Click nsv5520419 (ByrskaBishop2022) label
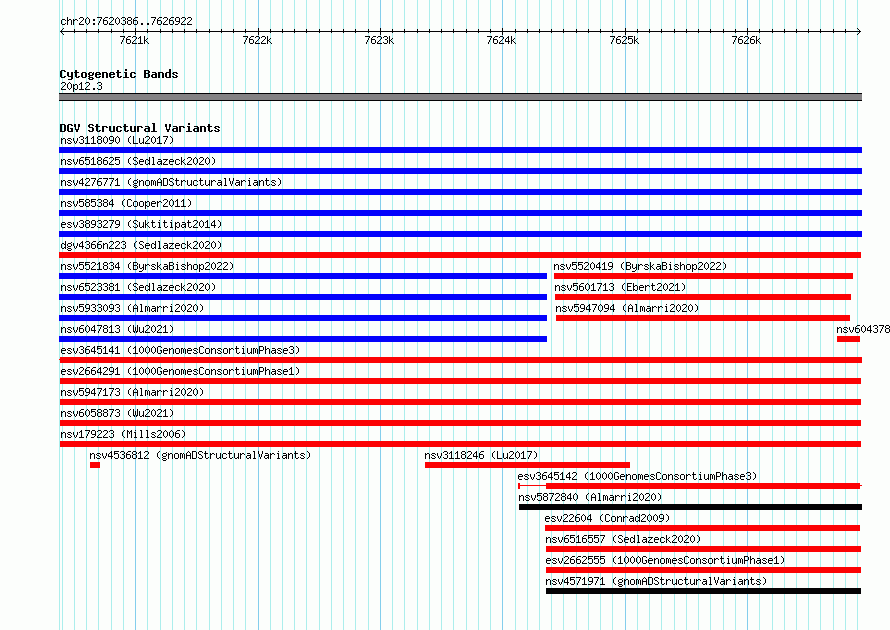The height and width of the screenshot is (630, 890). [640, 266]
